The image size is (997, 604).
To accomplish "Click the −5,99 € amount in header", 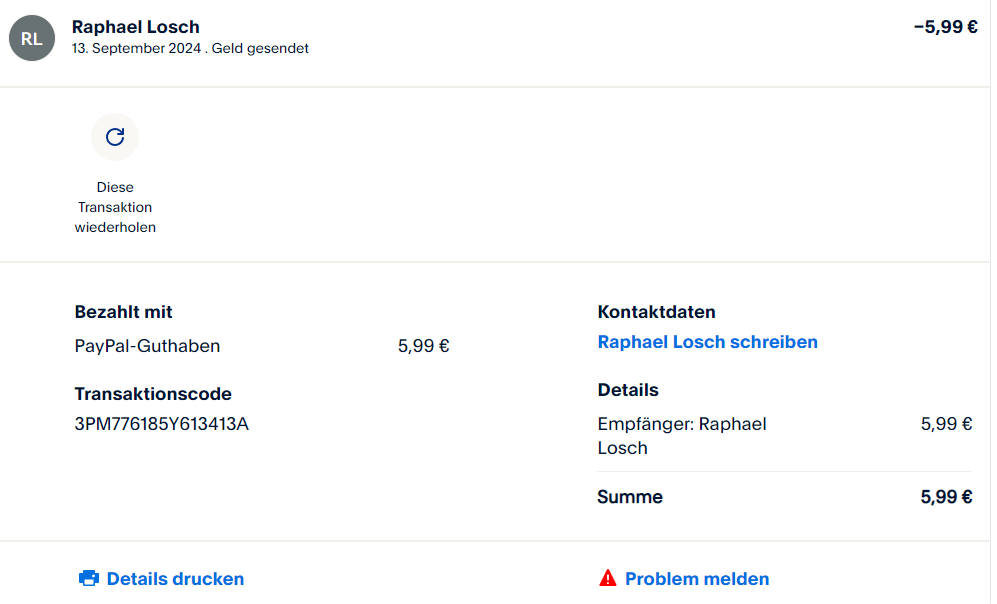I will [945, 27].
